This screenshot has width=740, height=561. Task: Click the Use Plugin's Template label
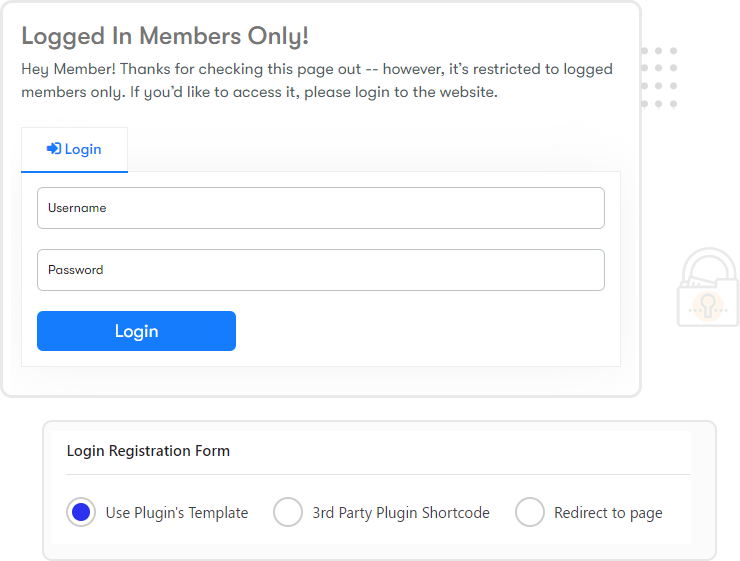177,513
